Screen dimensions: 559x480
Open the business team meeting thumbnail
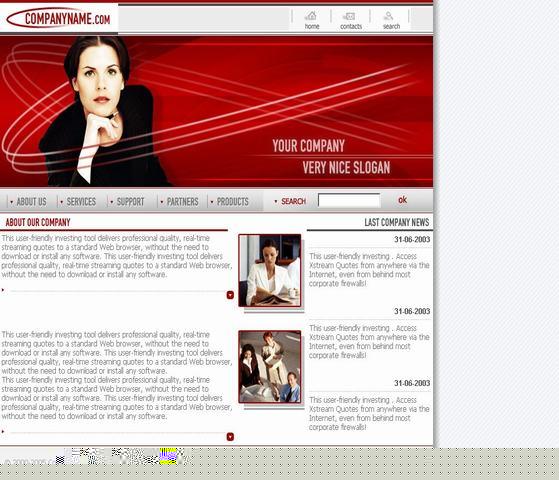(270, 367)
